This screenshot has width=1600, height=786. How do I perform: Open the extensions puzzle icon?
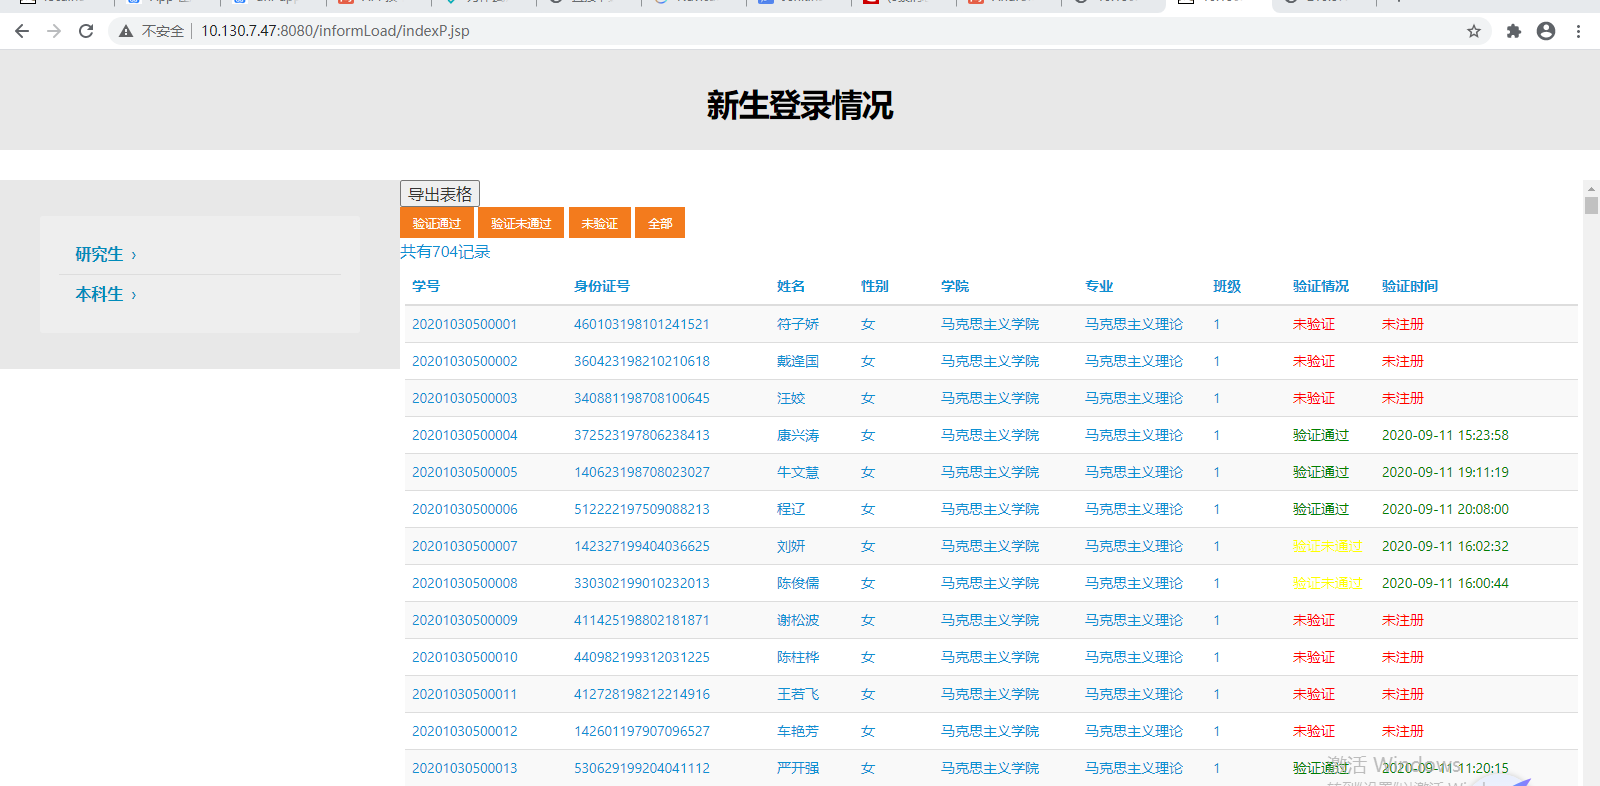pos(1514,31)
